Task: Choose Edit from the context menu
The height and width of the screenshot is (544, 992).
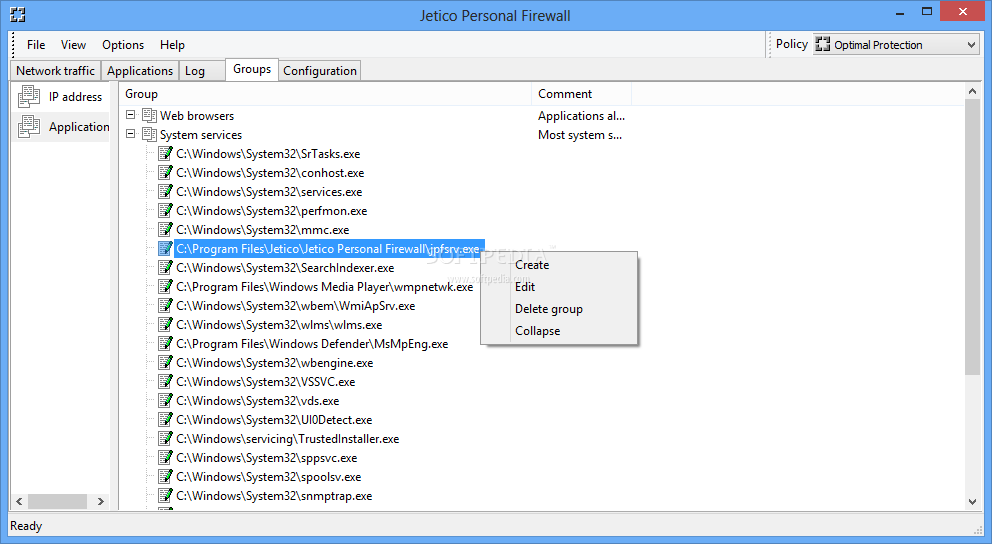Action: 559,287
